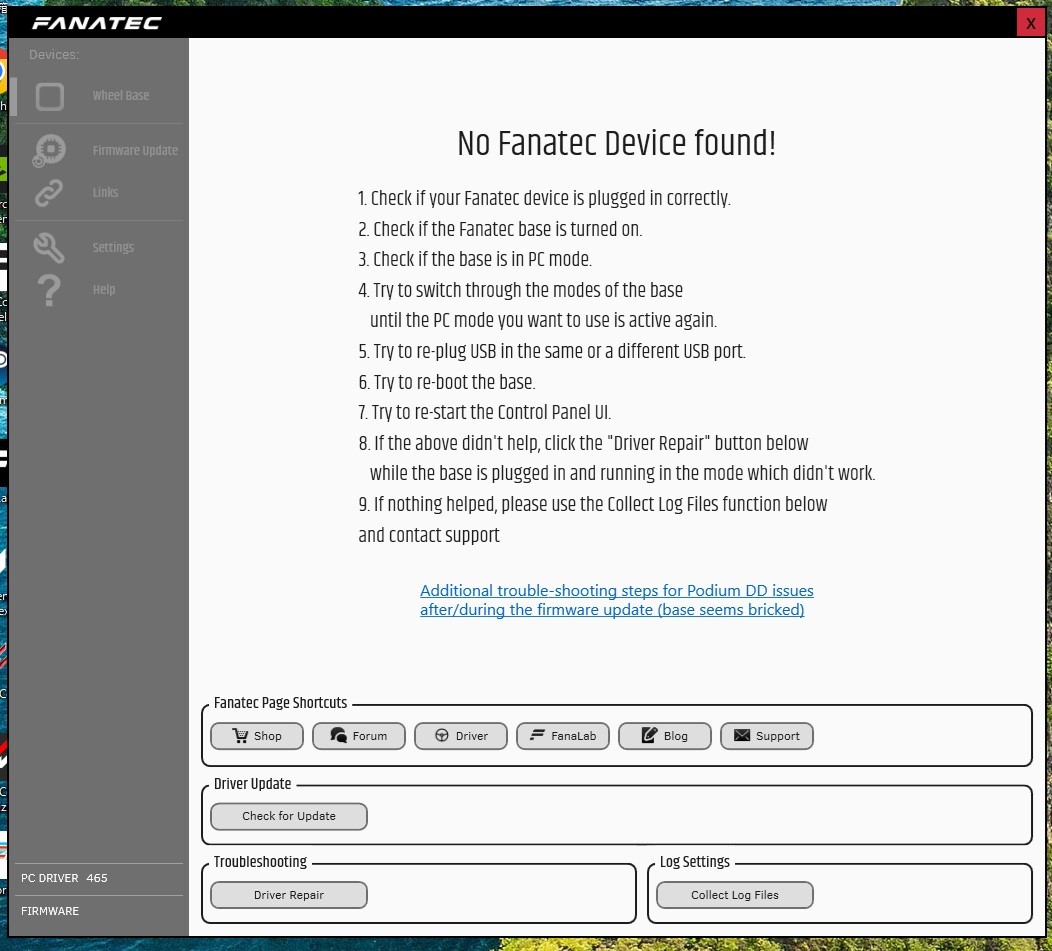Check for driver update
1052x951 pixels.
pos(289,816)
